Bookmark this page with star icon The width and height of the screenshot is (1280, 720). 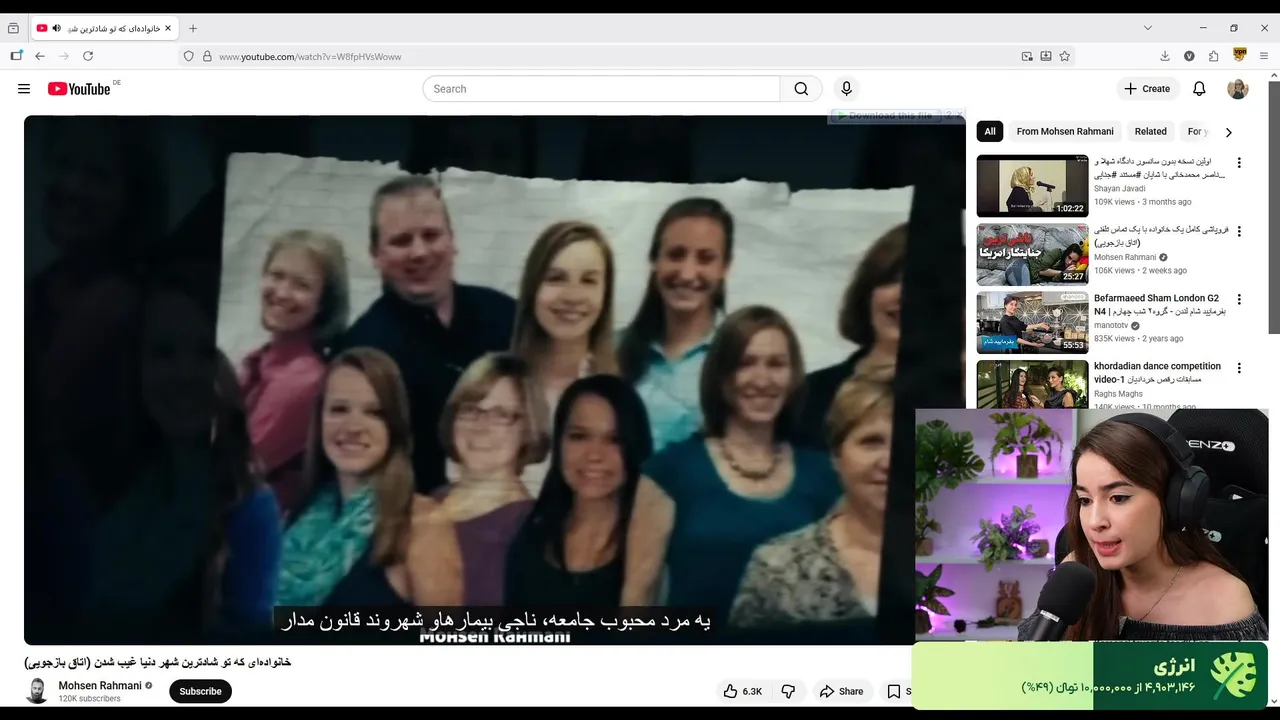pos(1065,56)
